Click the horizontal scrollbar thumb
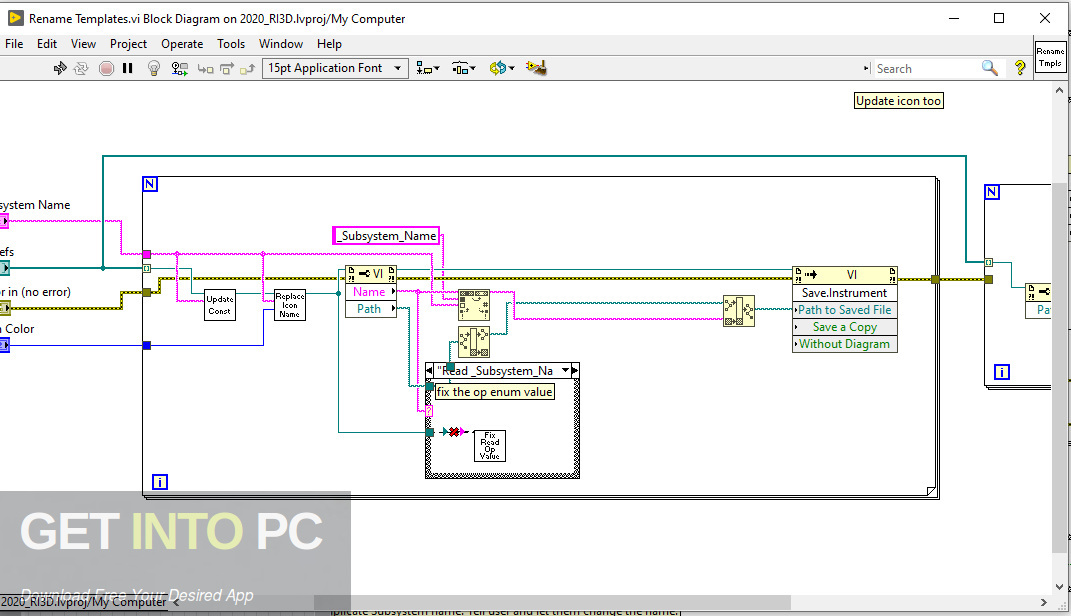The width and height of the screenshot is (1071, 616). click(x=552, y=602)
